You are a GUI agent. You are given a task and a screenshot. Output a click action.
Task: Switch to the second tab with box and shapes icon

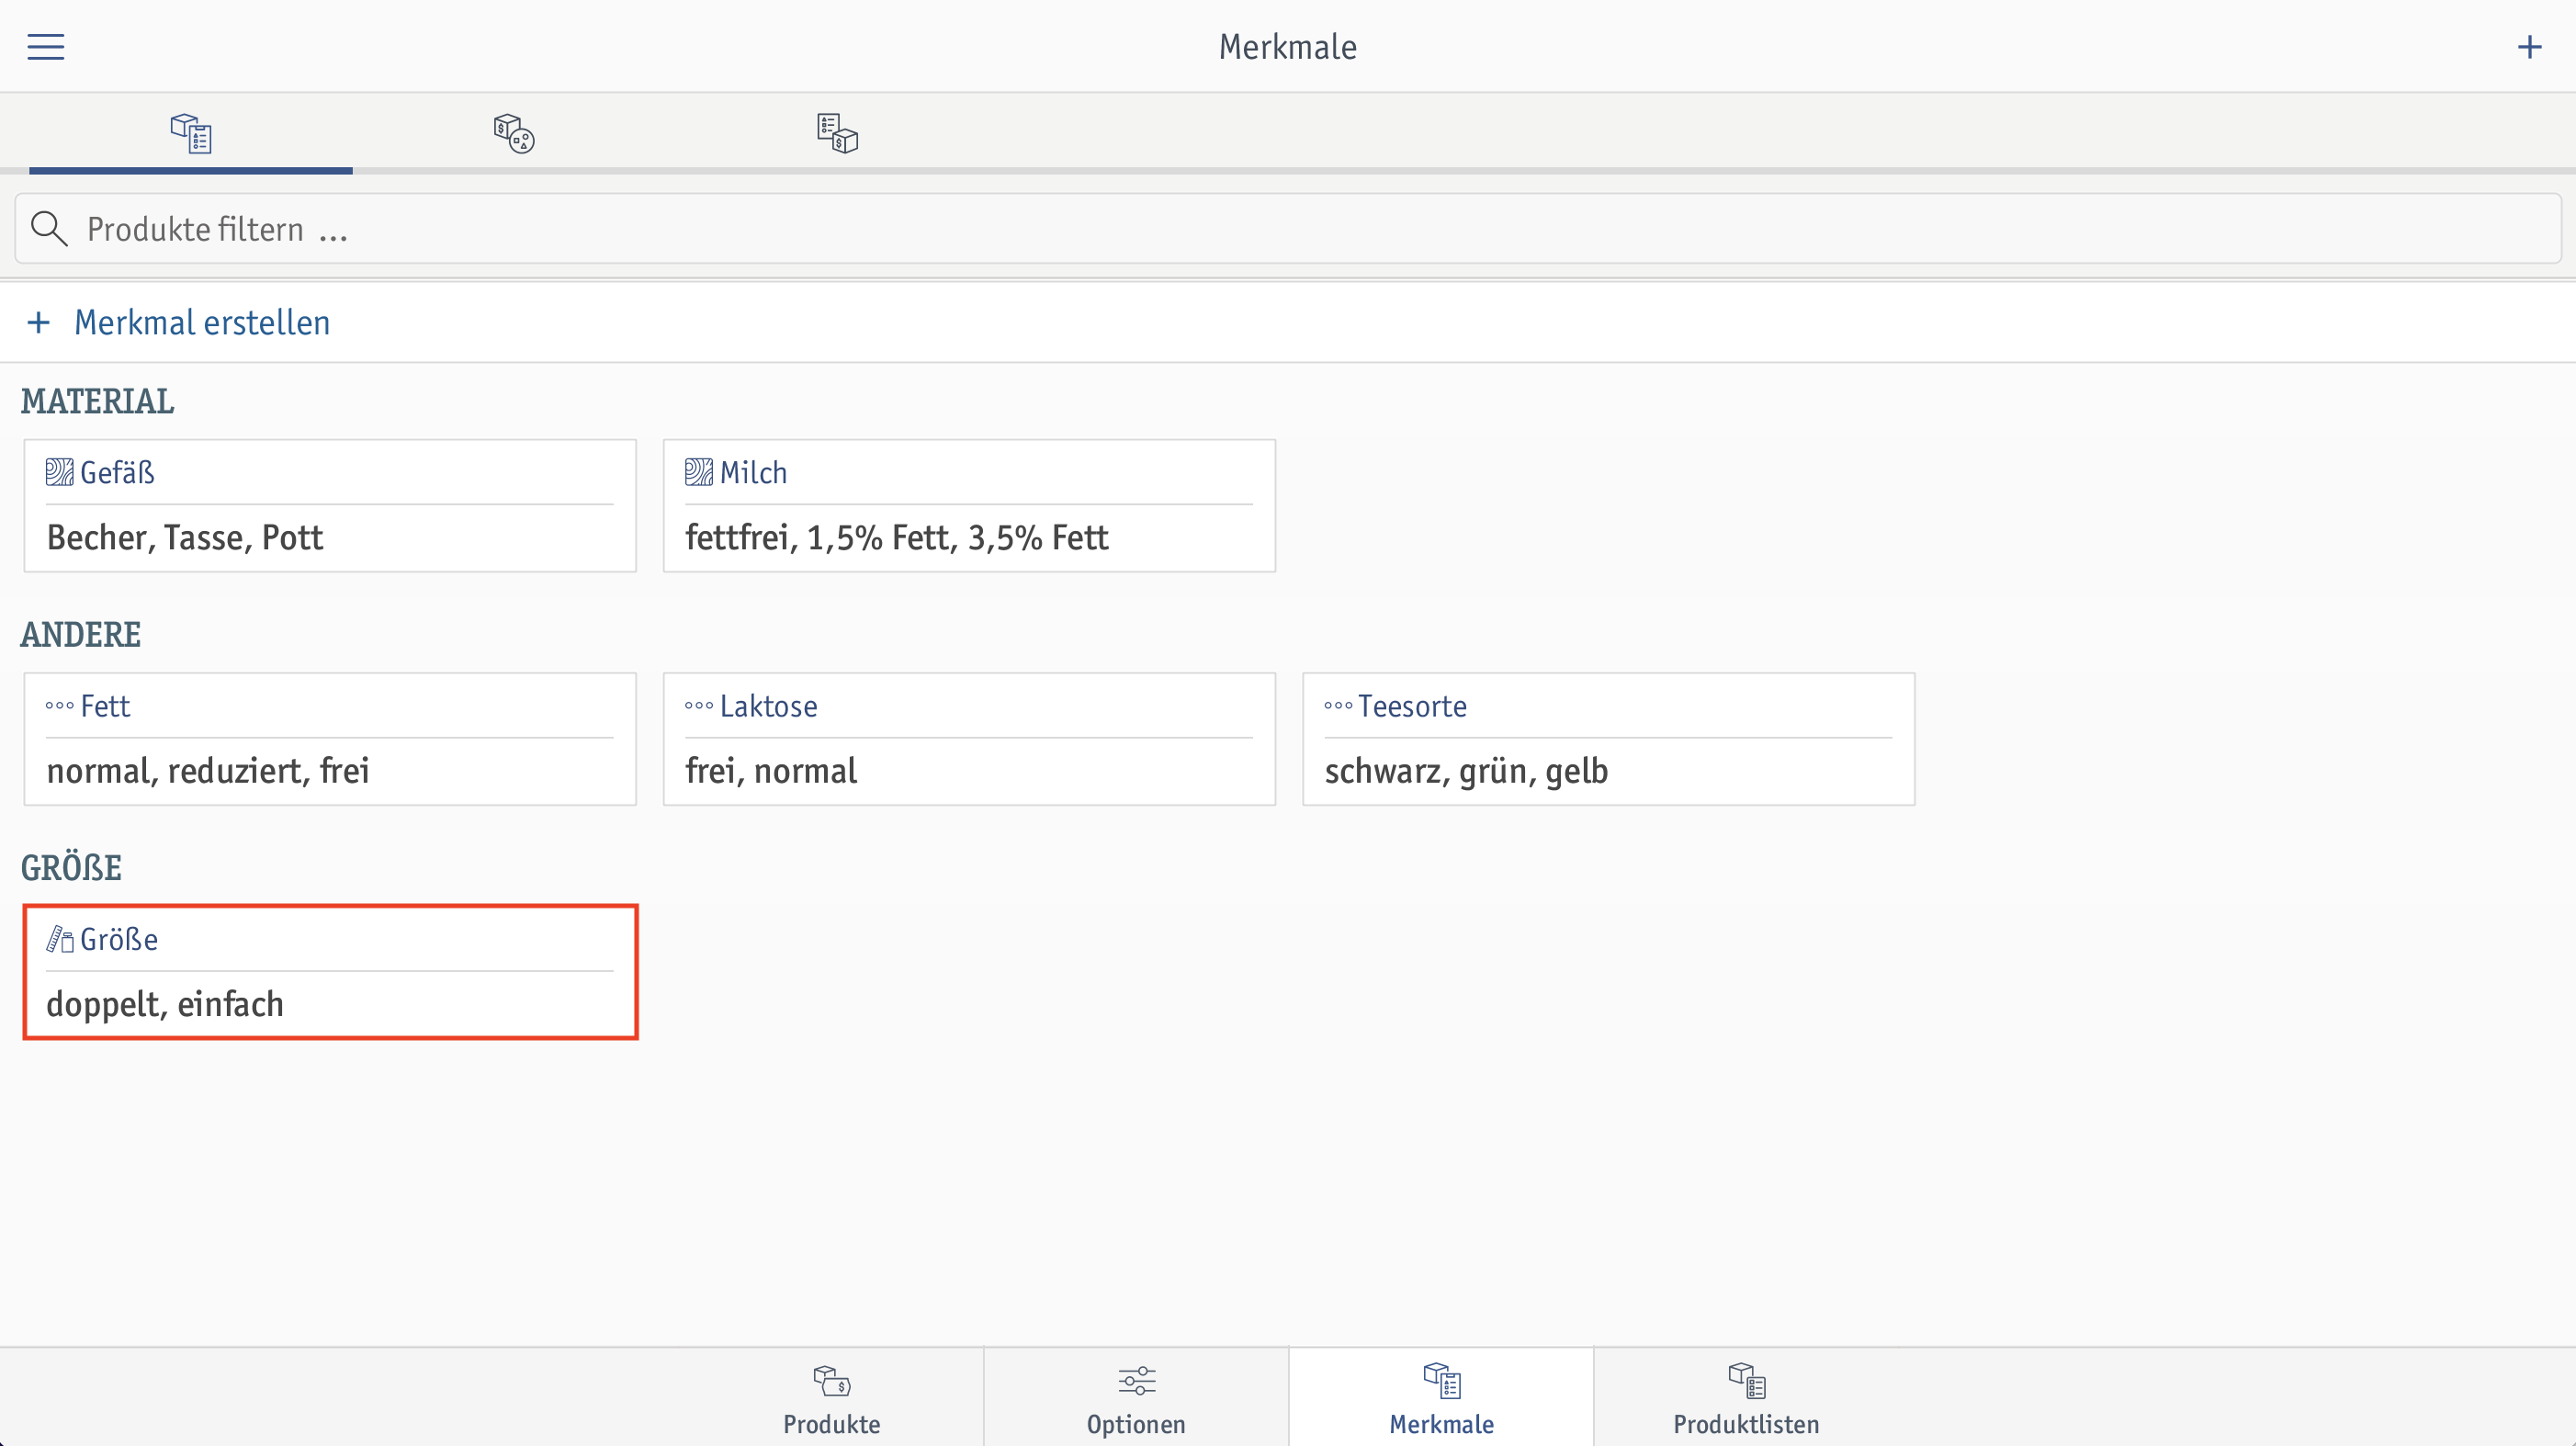pyautogui.click(x=513, y=133)
